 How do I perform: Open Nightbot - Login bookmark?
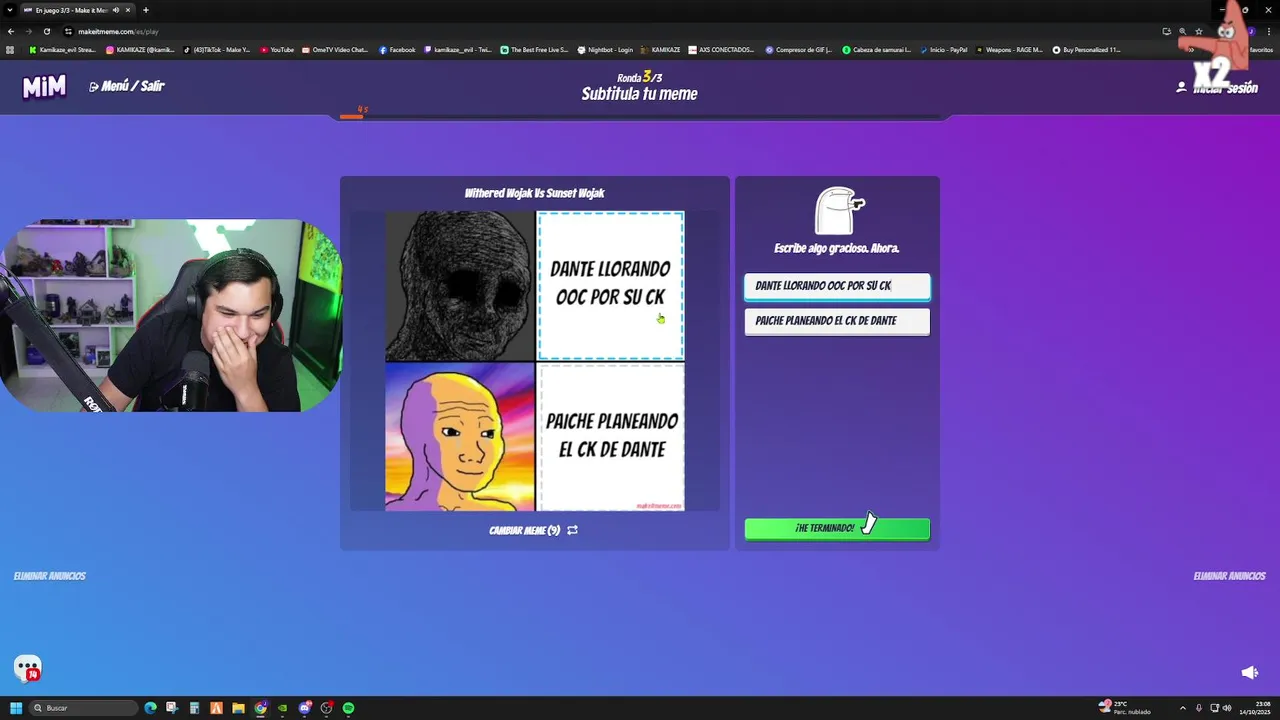pyautogui.click(x=605, y=50)
